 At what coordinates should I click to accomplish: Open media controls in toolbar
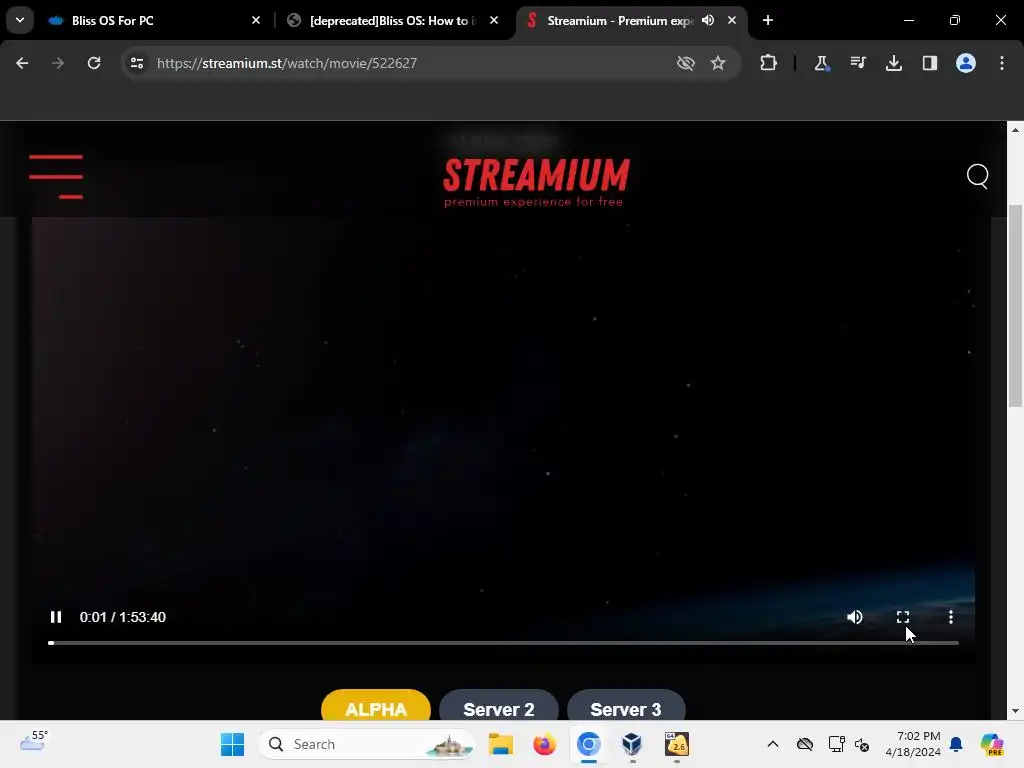click(x=857, y=63)
